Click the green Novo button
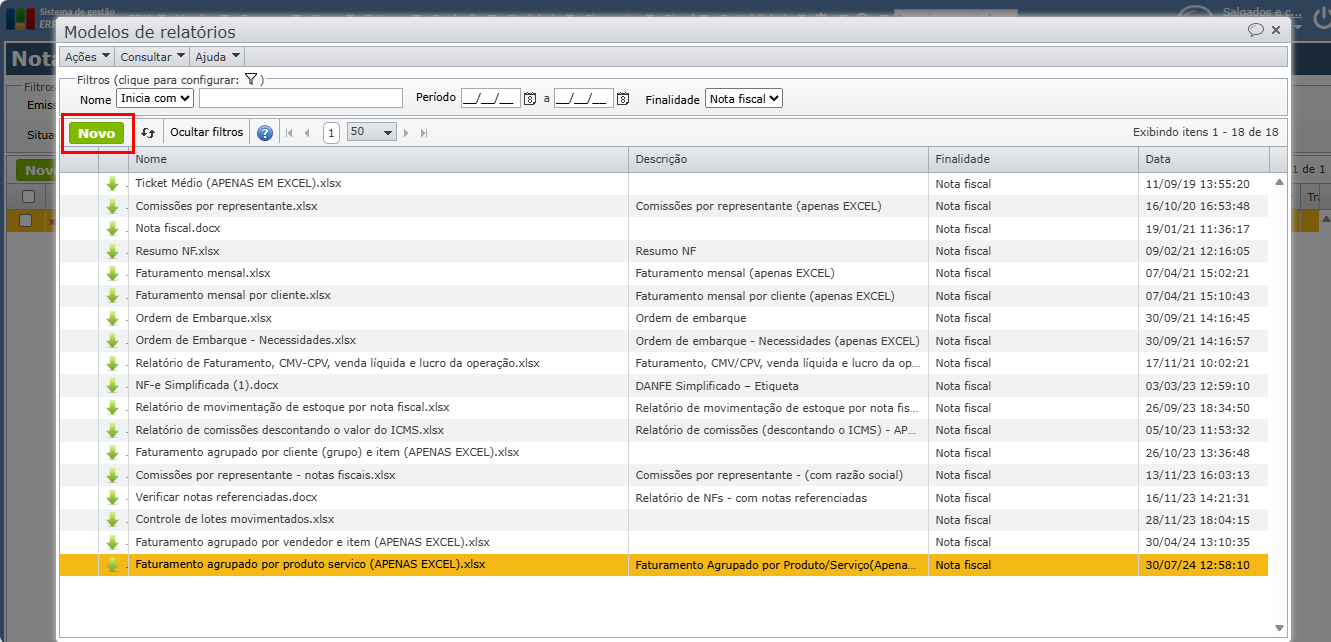The image size is (1331, 642). point(97,133)
